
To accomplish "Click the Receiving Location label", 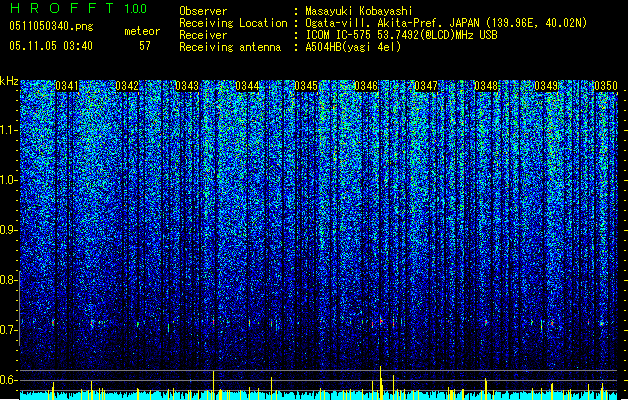I will 233,23.
